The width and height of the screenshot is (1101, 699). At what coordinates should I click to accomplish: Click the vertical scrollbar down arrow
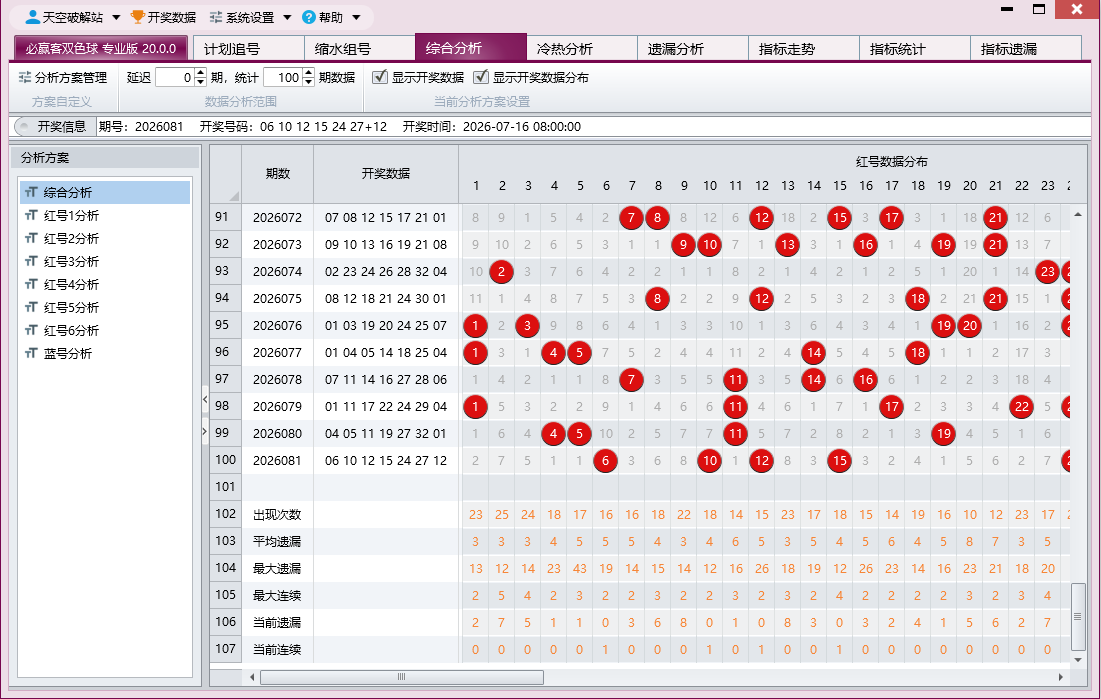click(1078, 660)
